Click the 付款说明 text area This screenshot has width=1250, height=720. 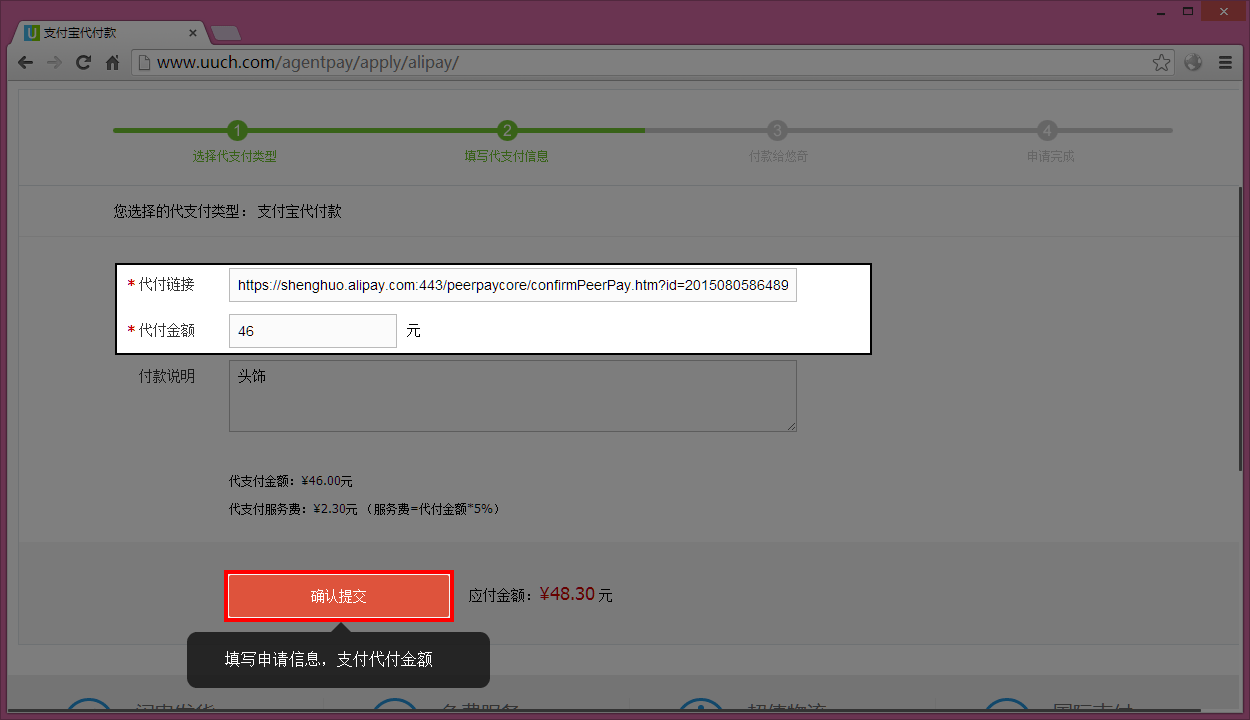(513, 396)
